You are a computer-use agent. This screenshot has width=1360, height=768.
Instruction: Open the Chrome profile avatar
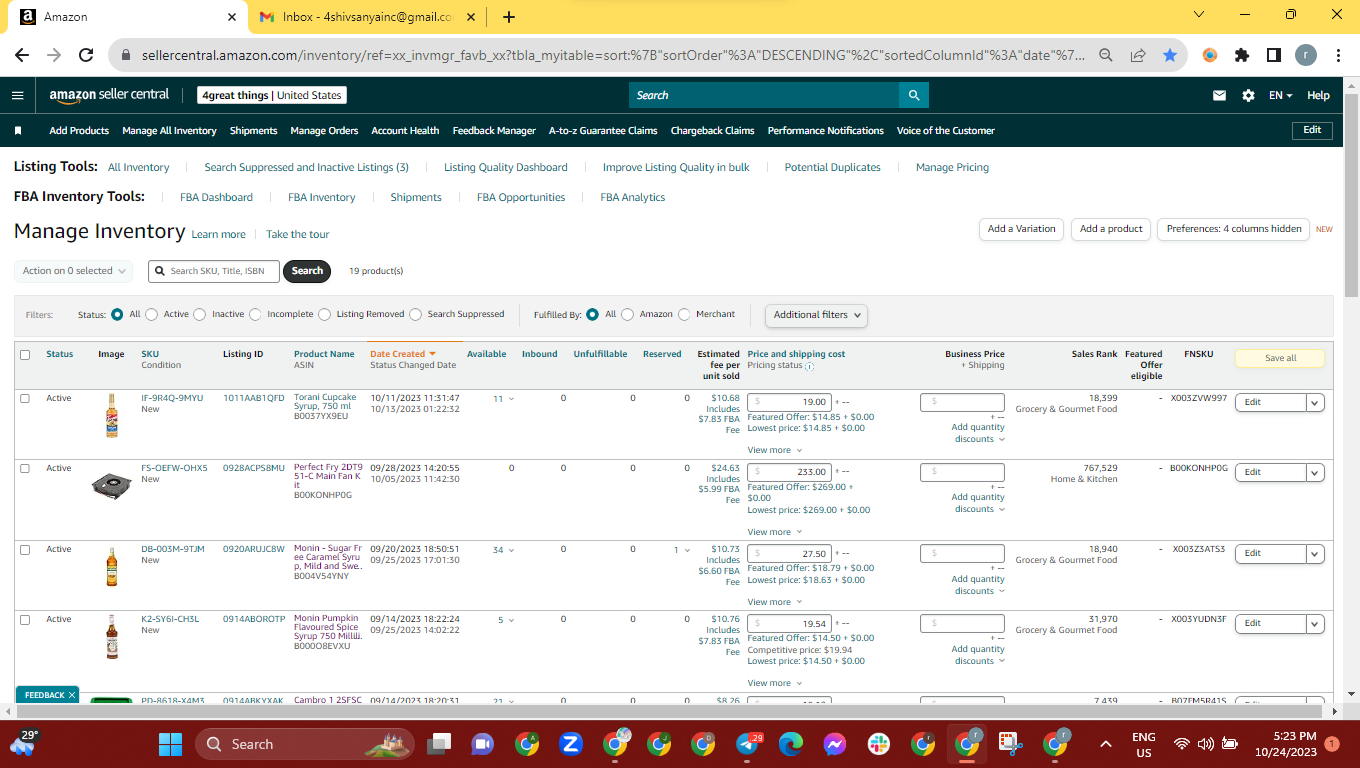point(1306,56)
